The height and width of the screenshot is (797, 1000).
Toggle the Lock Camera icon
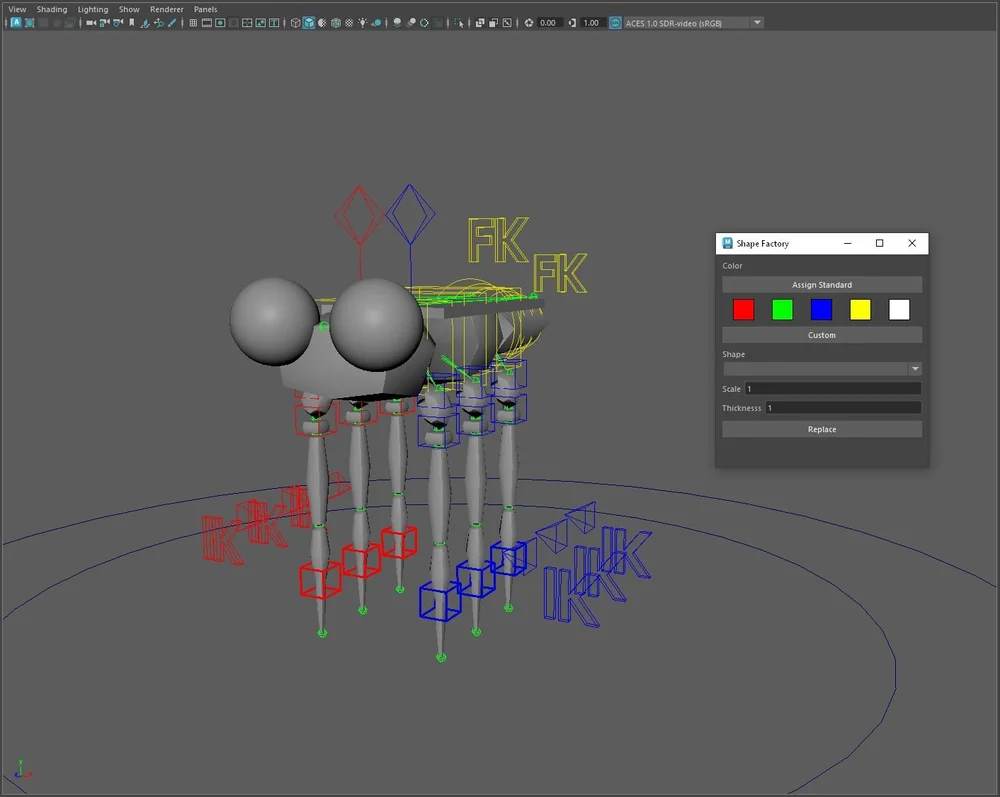tap(104, 23)
